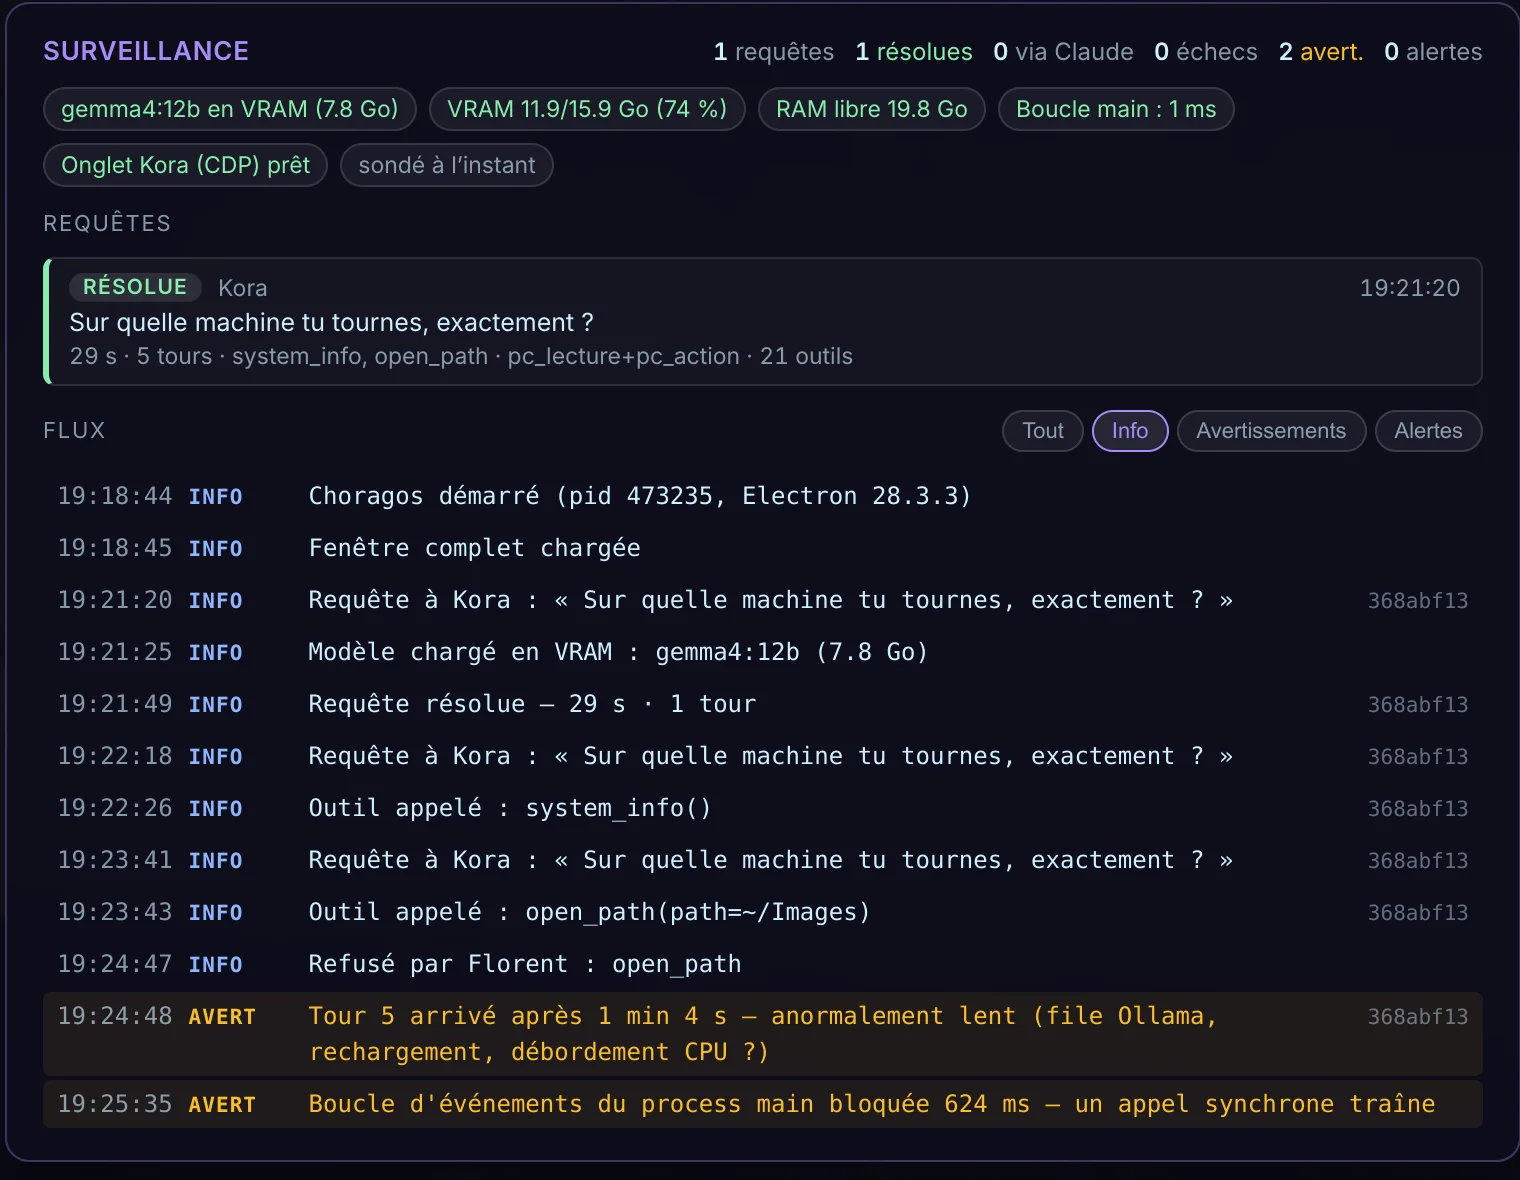The image size is (1520, 1180).
Task: Click the 1 requêtes counter
Action: click(774, 52)
